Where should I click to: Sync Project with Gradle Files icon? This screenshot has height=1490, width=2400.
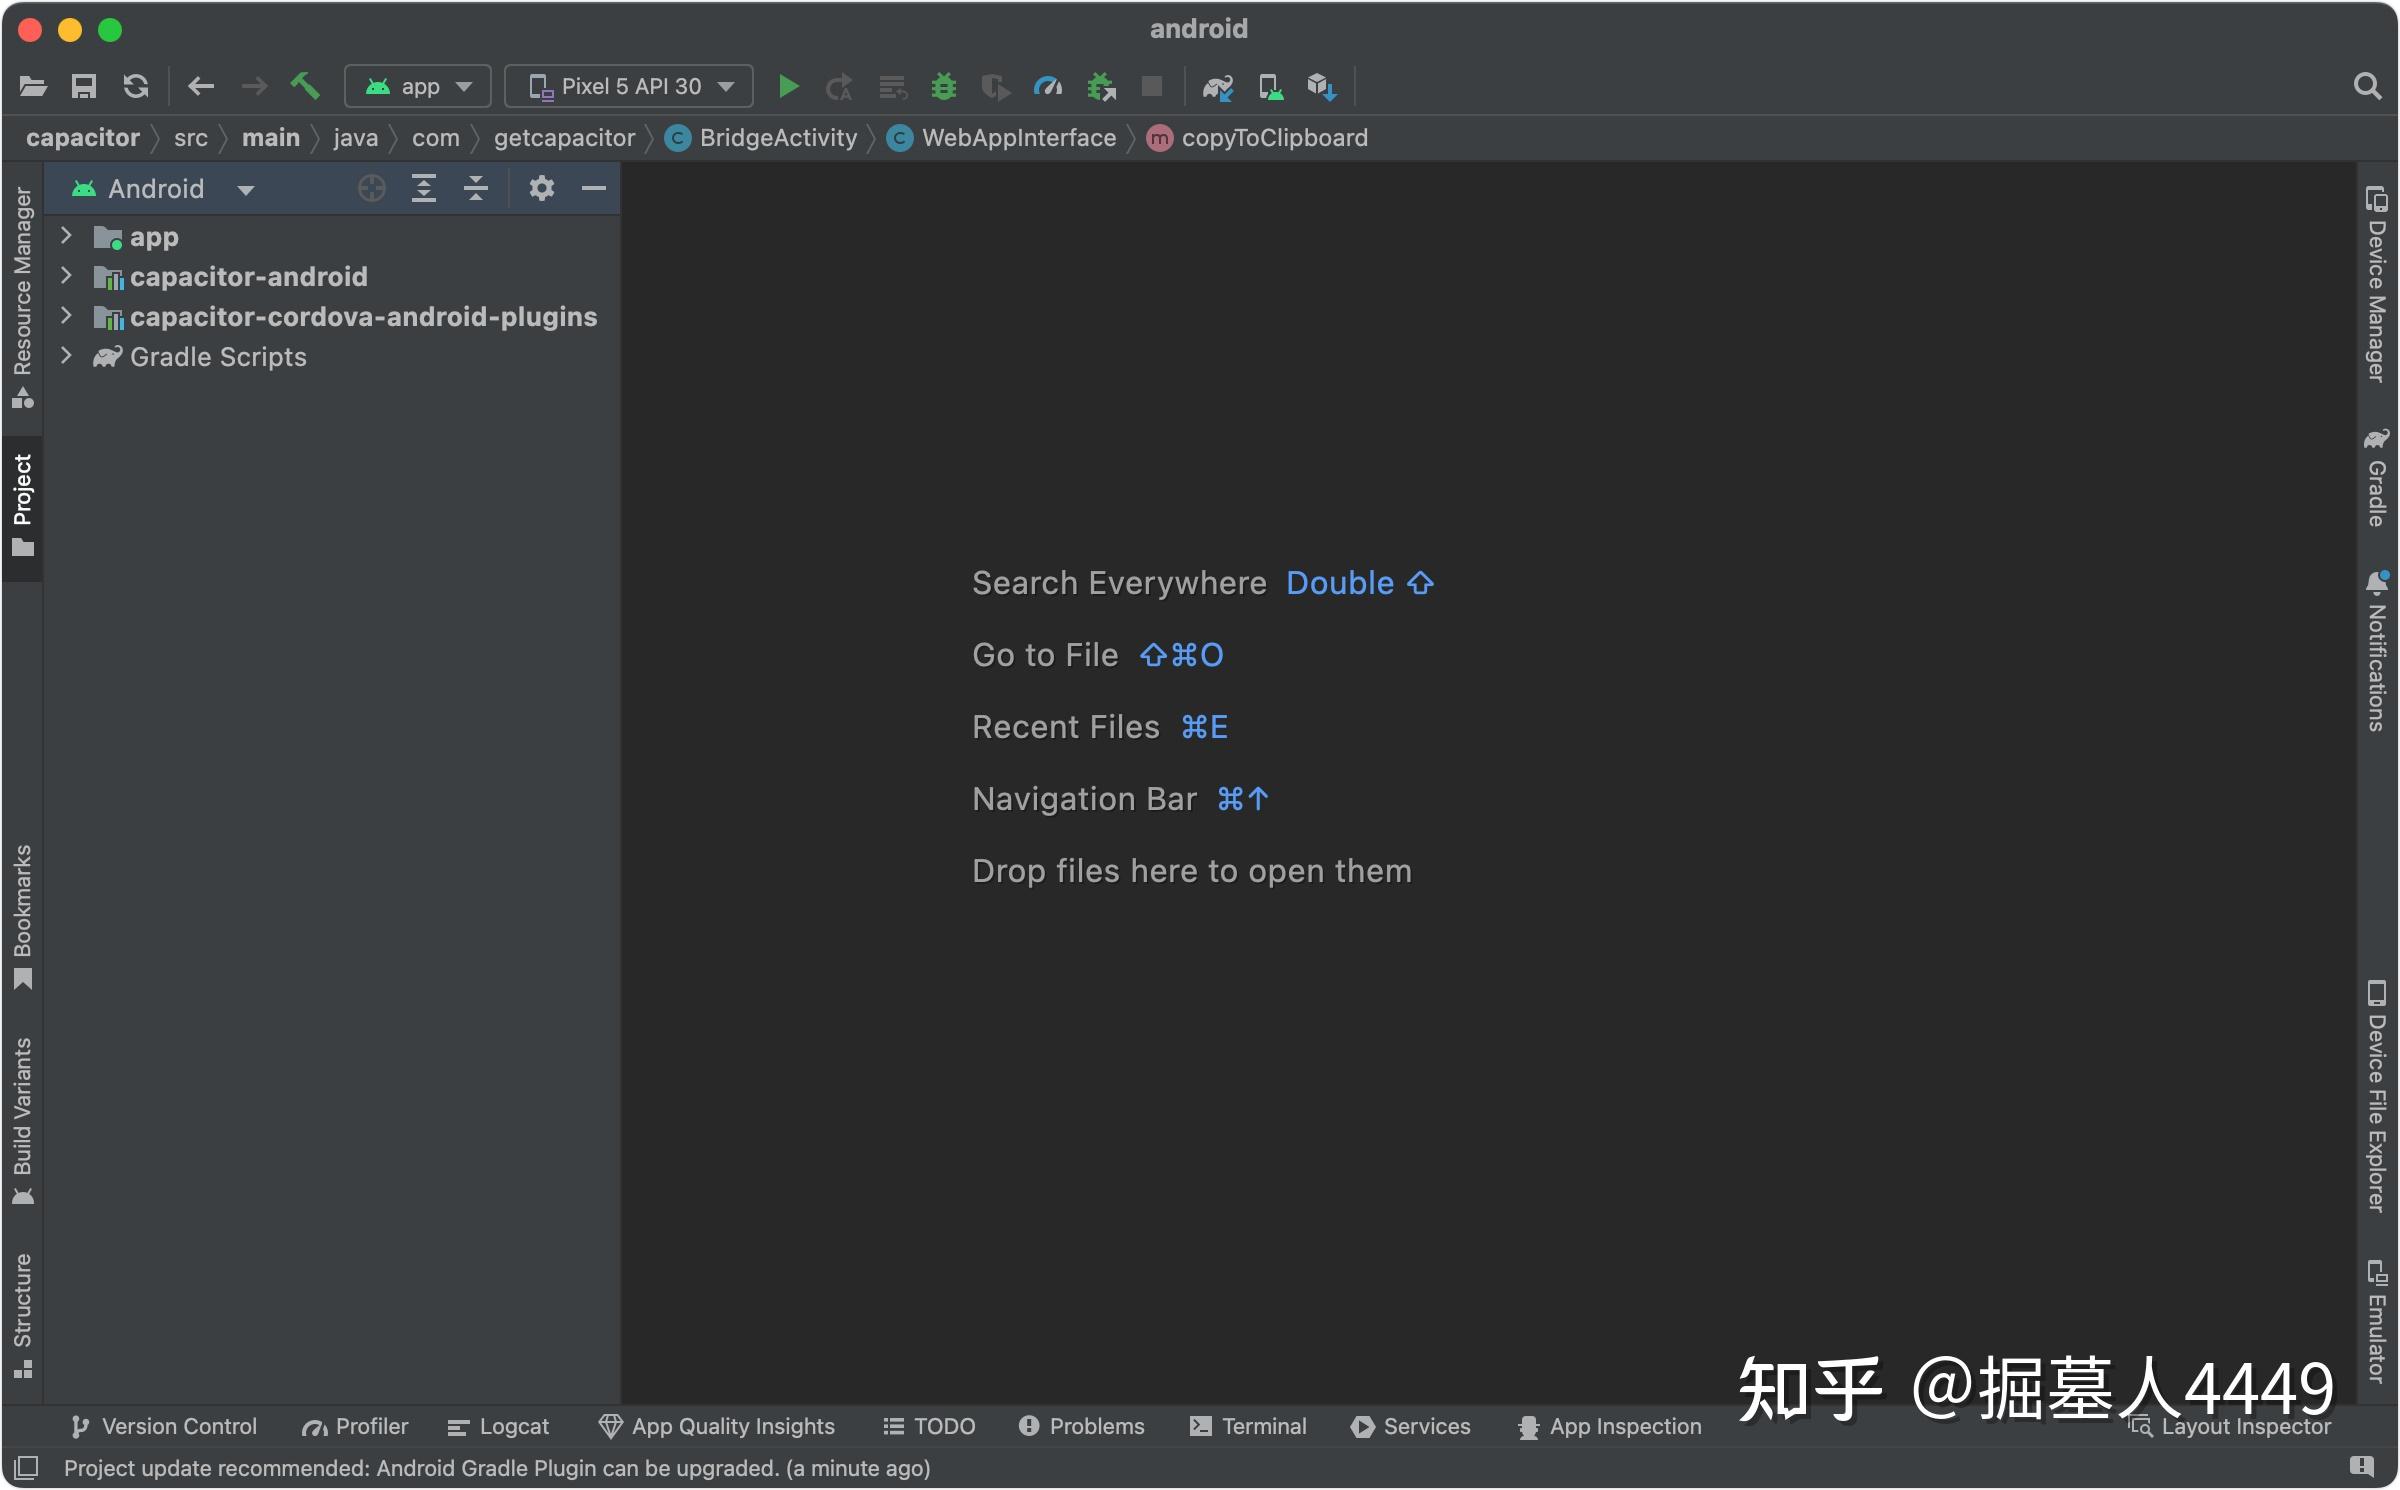coord(1217,87)
